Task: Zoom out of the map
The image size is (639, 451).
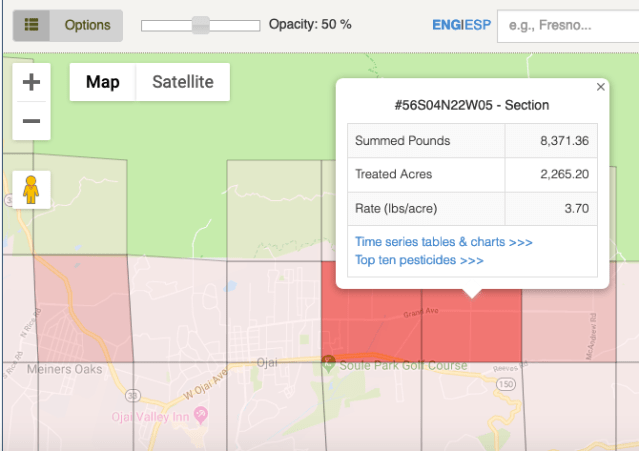Action: (x=31, y=121)
